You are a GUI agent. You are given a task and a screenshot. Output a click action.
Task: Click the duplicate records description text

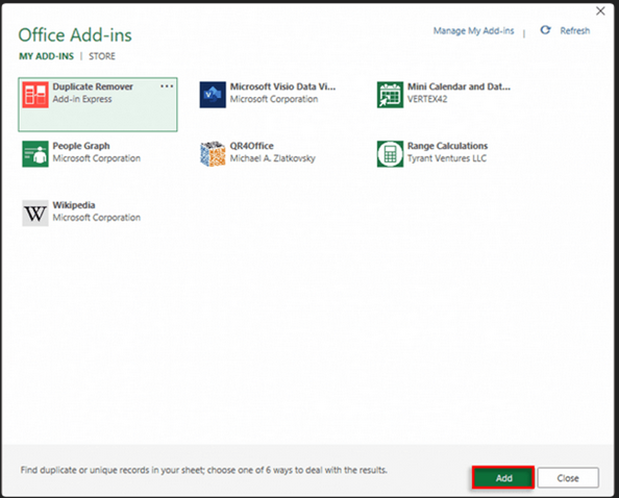pos(204,470)
